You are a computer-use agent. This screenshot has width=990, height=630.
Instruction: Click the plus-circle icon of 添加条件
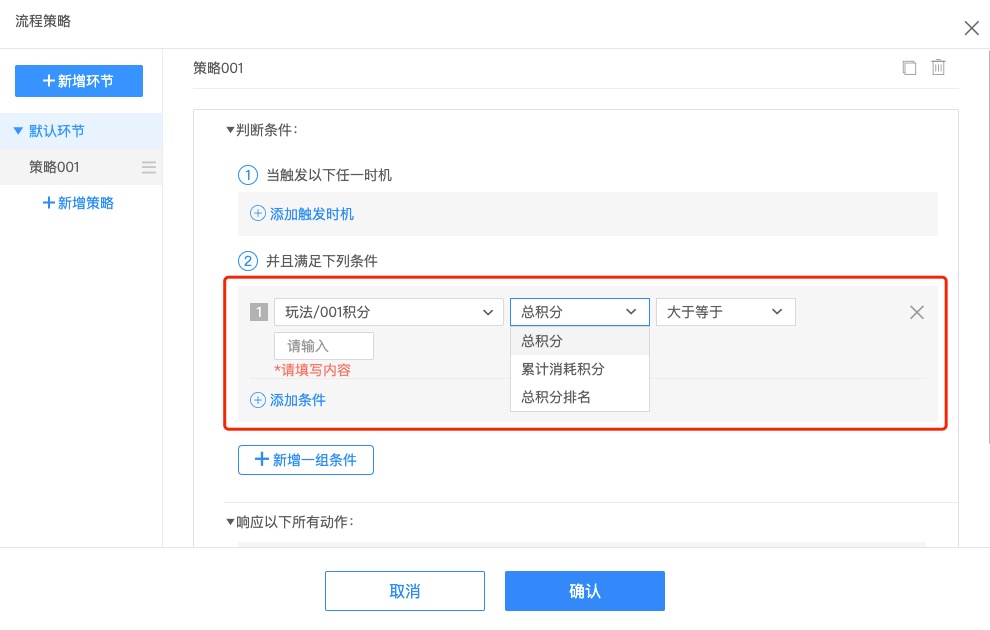click(x=258, y=400)
